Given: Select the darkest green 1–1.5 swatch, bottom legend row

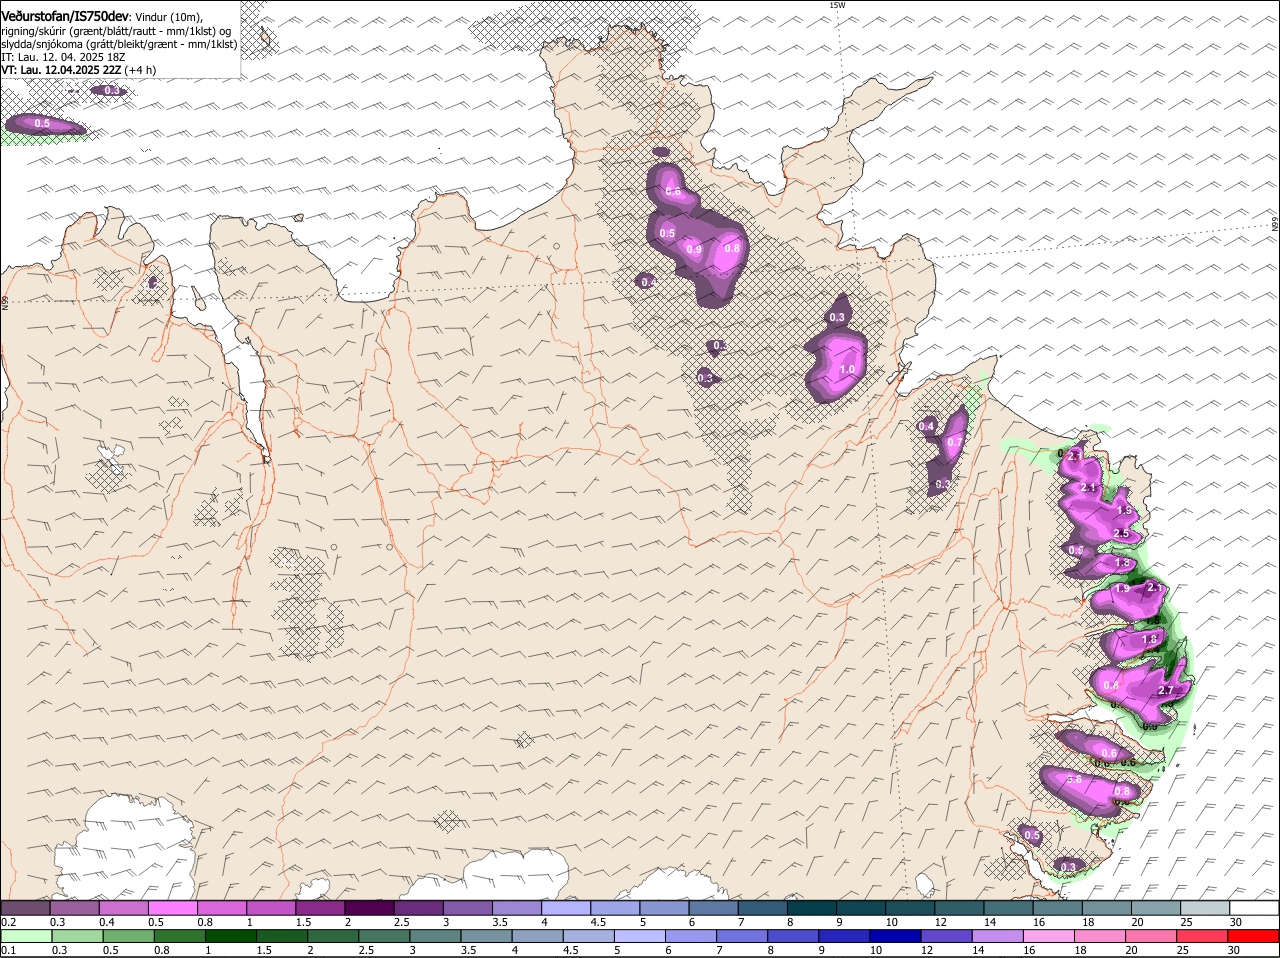Looking at the screenshot, I should pyautogui.click(x=230, y=937).
